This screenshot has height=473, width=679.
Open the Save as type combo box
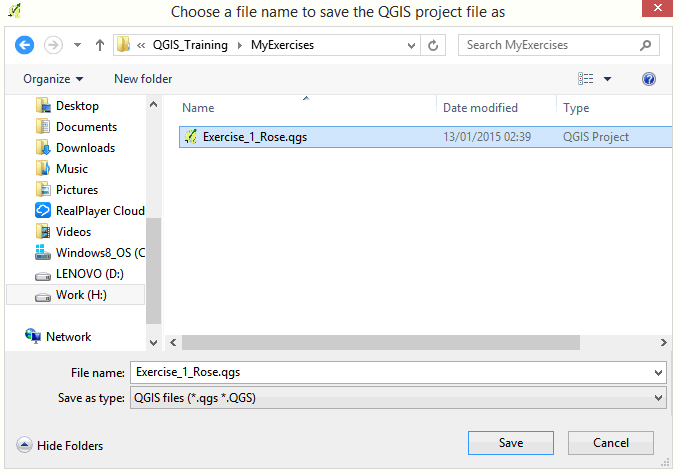pyautogui.click(x=398, y=398)
